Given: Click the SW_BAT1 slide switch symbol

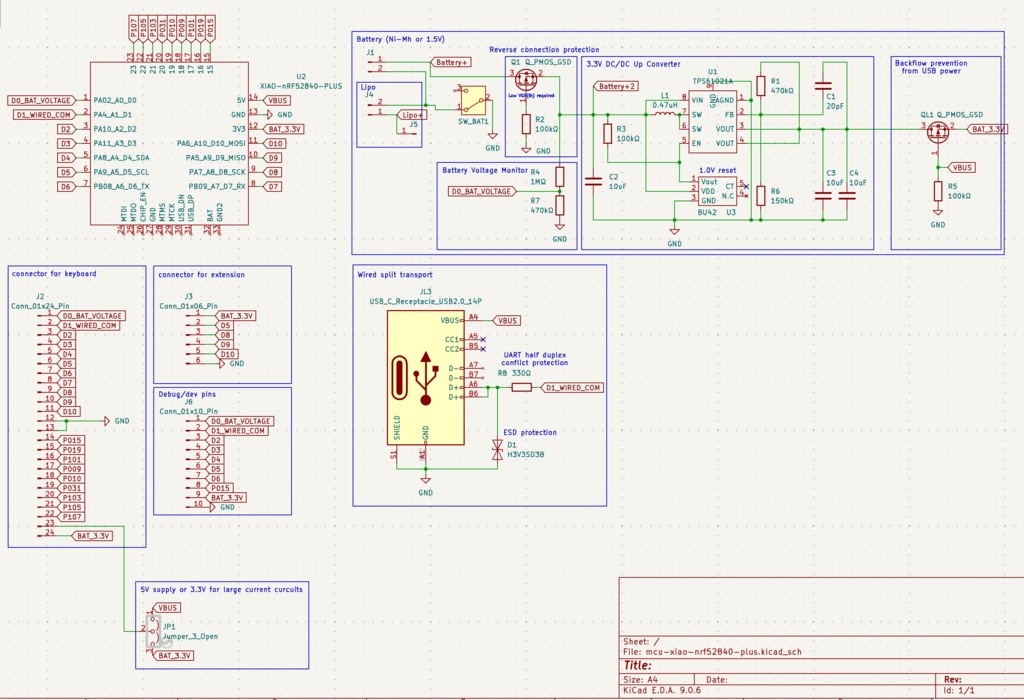Looking at the screenshot, I should pos(474,101).
